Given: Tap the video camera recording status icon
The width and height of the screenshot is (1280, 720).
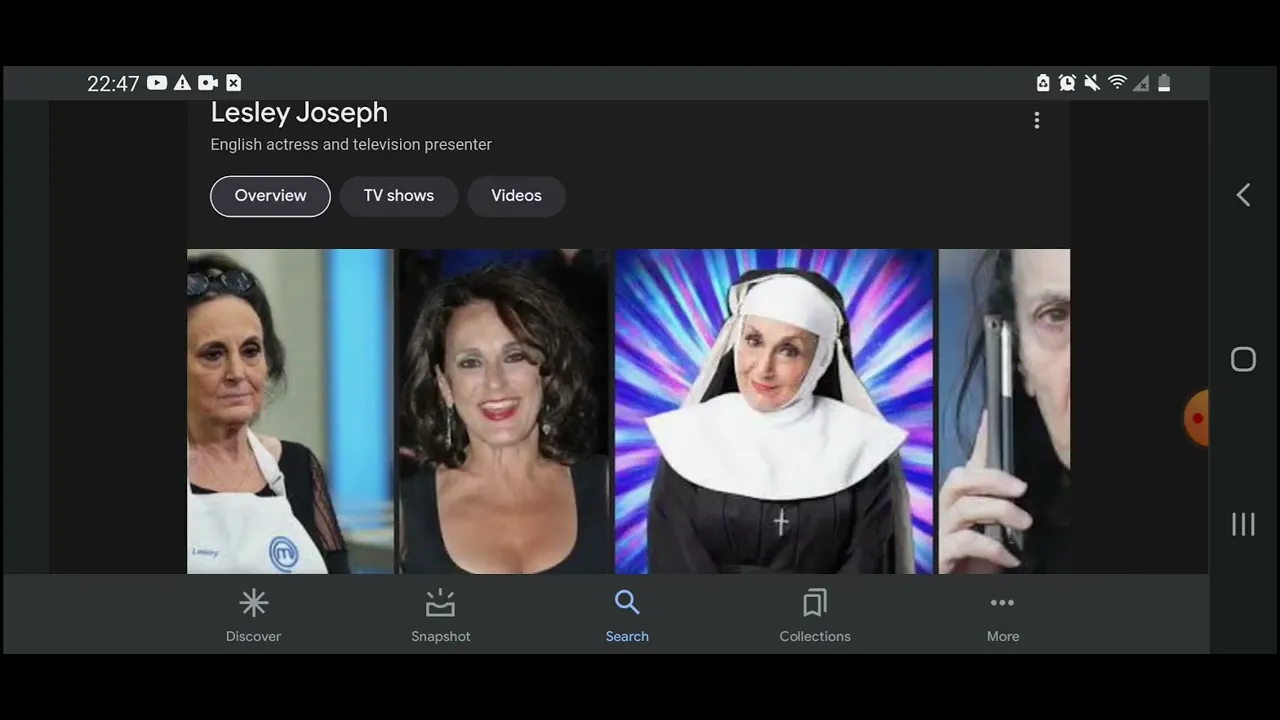Looking at the screenshot, I should [208, 83].
